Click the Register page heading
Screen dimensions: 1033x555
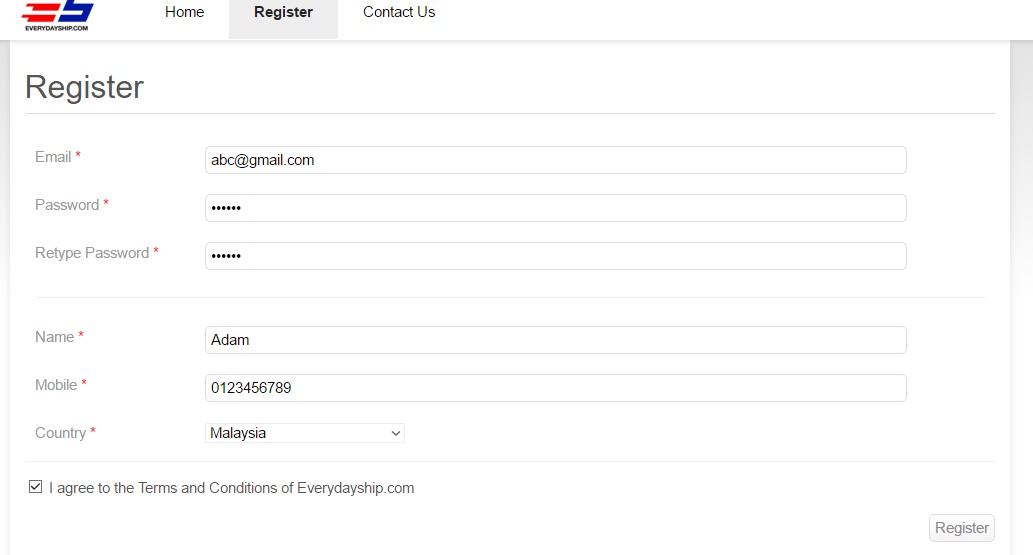point(84,87)
